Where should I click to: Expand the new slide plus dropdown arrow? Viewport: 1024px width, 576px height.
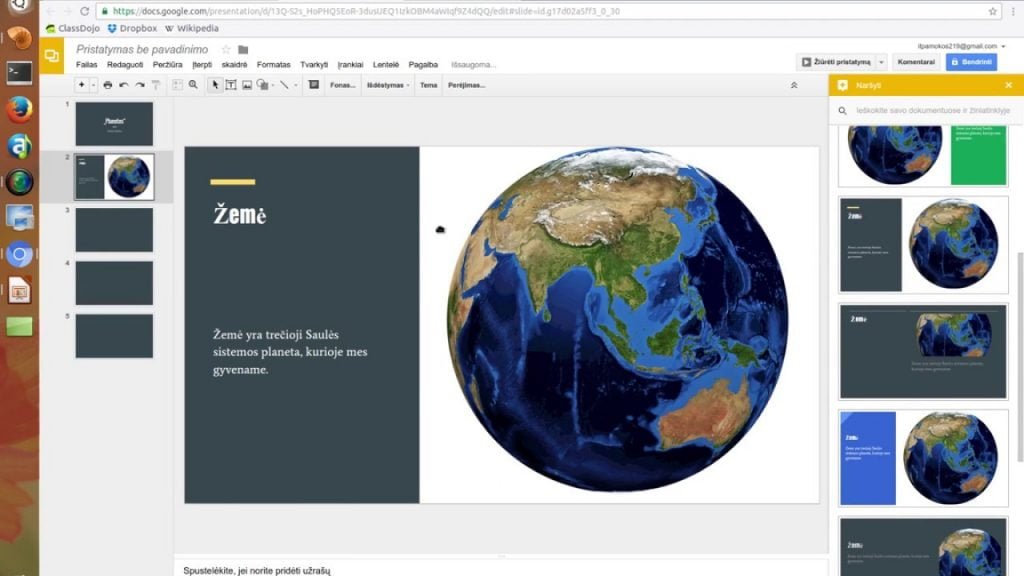pyautogui.click(x=93, y=85)
